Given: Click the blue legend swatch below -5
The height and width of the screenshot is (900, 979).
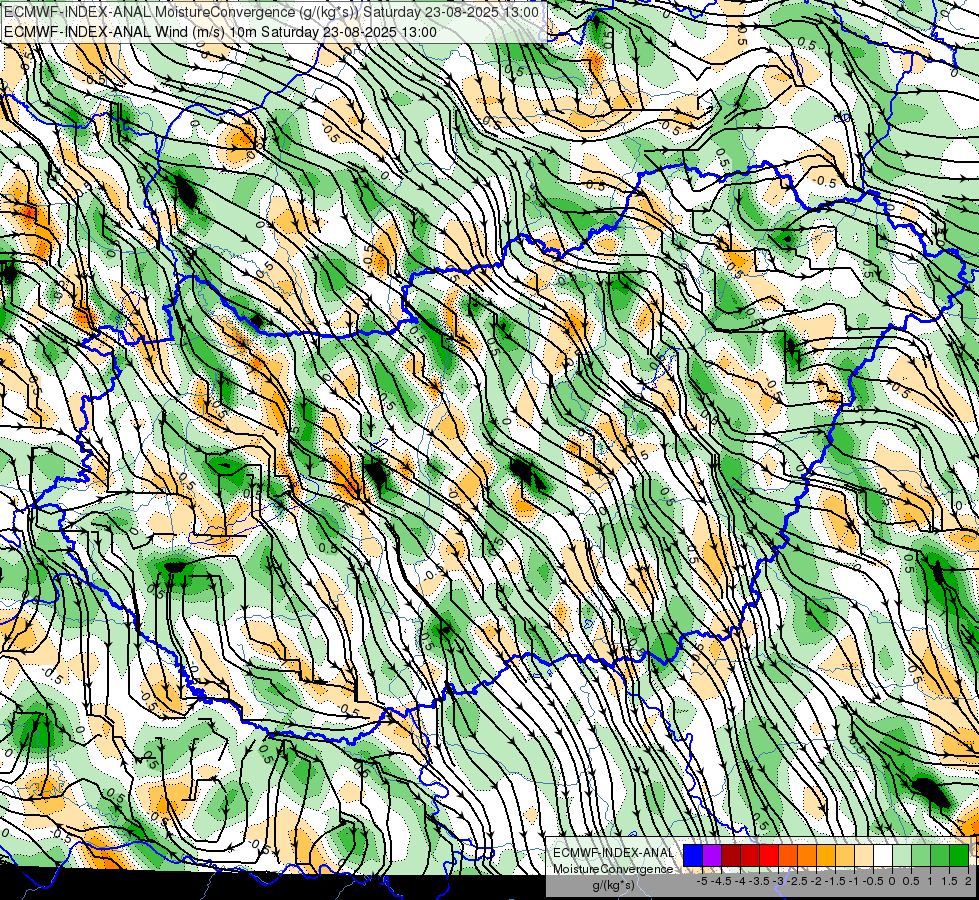Looking at the screenshot, I should (x=693, y=855).
